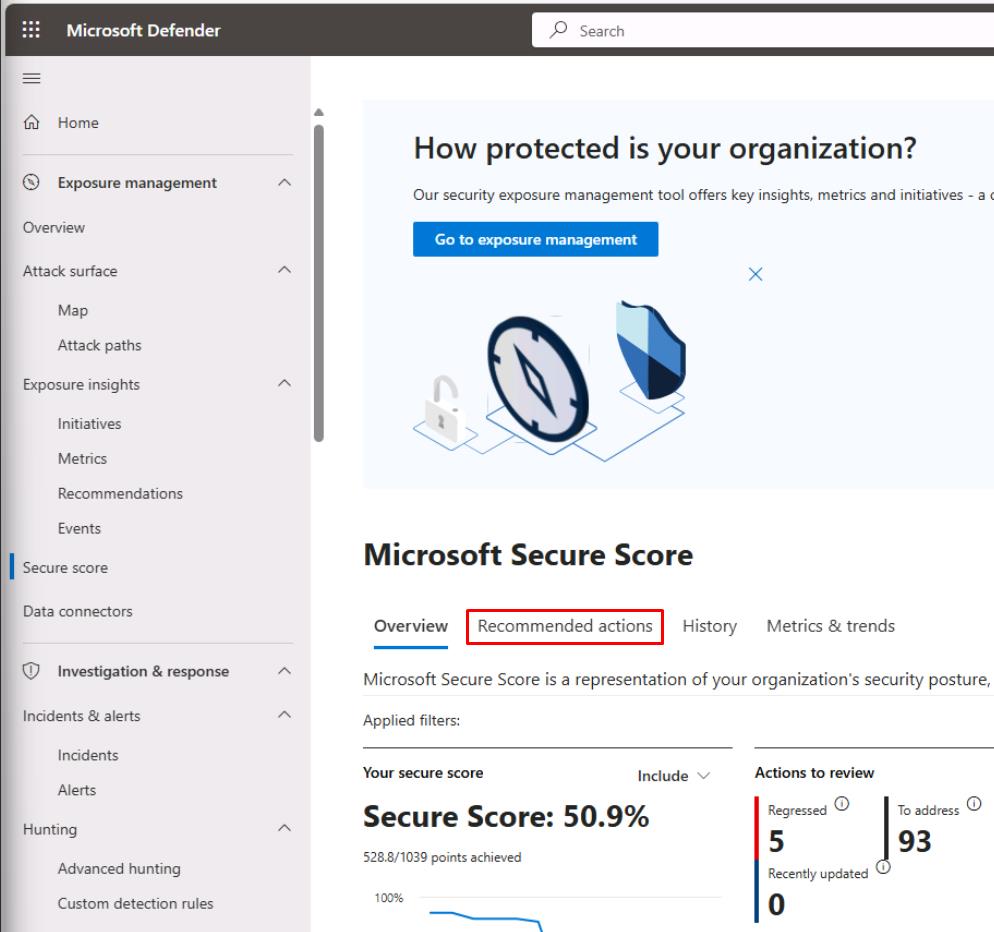This screenshot has width=994, height=932.
Task: Click the info icon beside Regressed
Action: 842,803
